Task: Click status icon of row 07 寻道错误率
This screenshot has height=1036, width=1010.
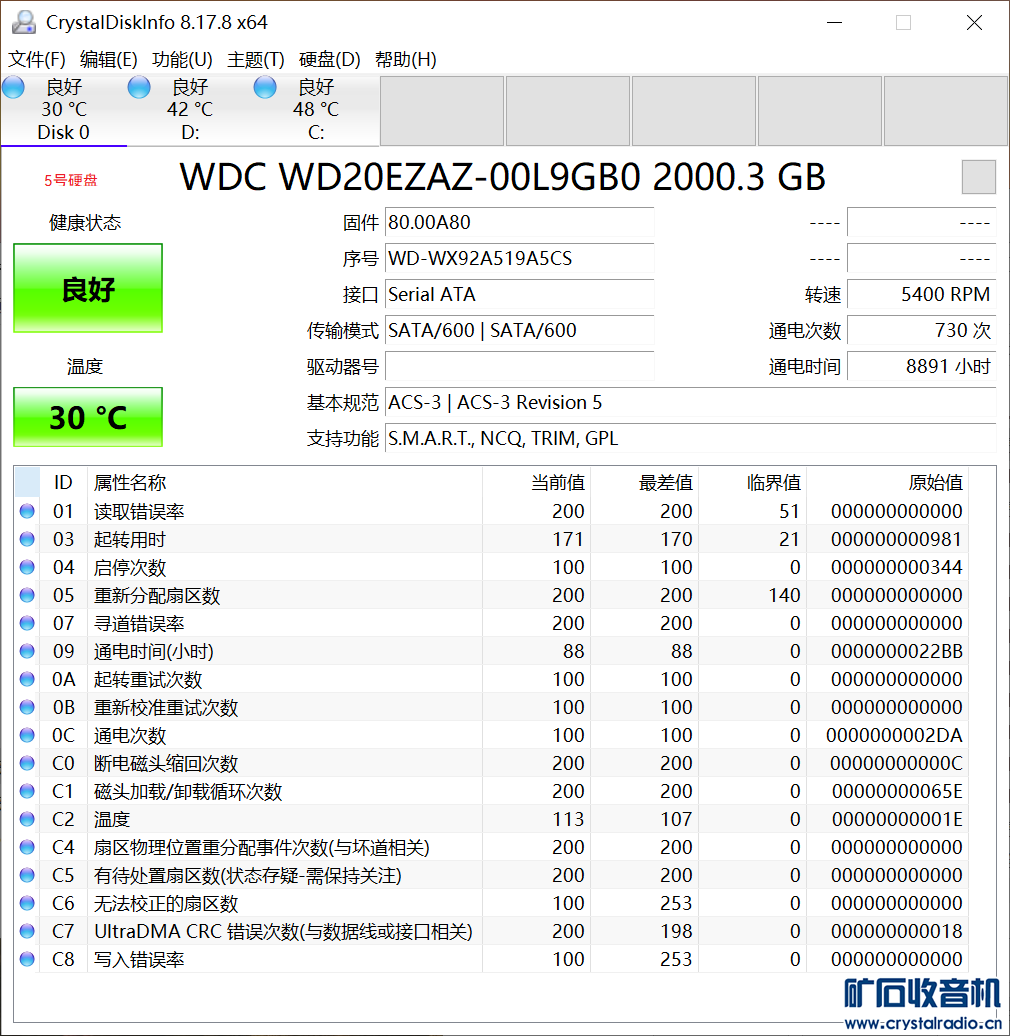Action: coord(27,623)
